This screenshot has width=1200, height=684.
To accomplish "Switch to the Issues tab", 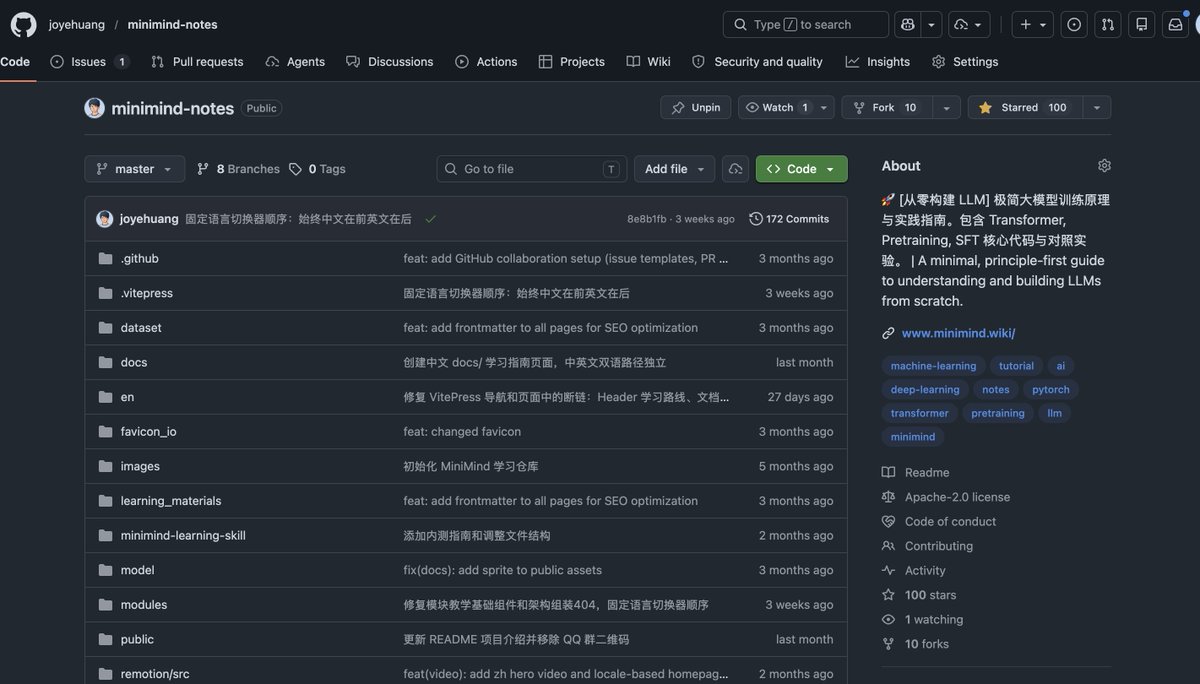I will coord(90,62).
